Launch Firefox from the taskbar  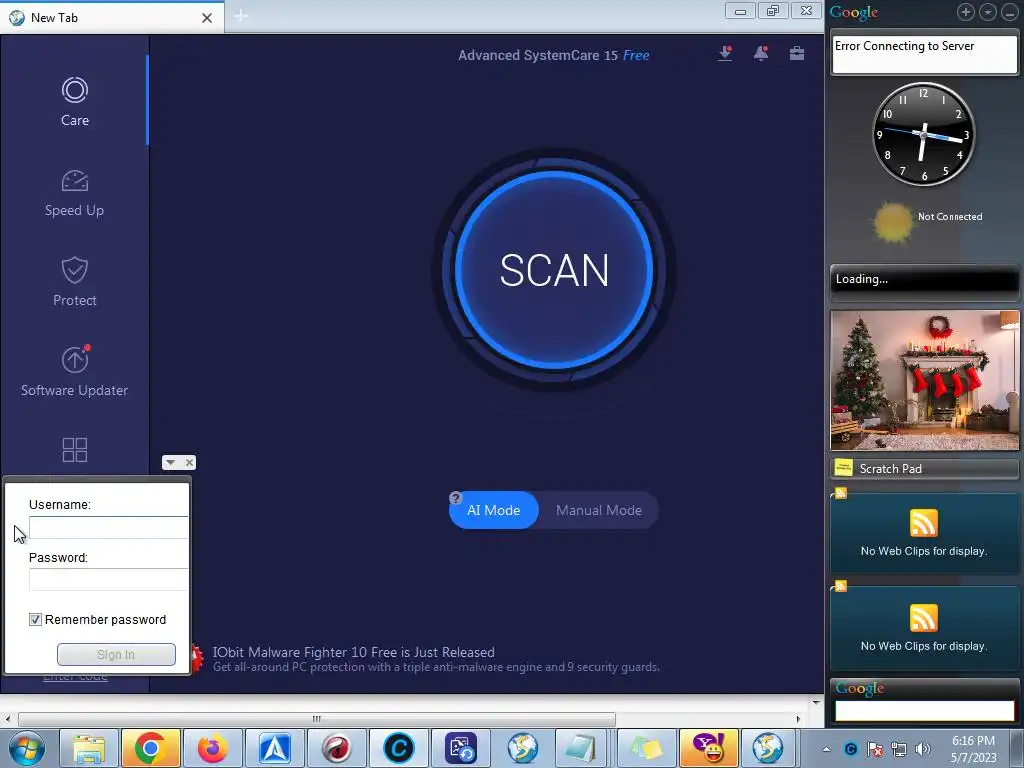212,748
